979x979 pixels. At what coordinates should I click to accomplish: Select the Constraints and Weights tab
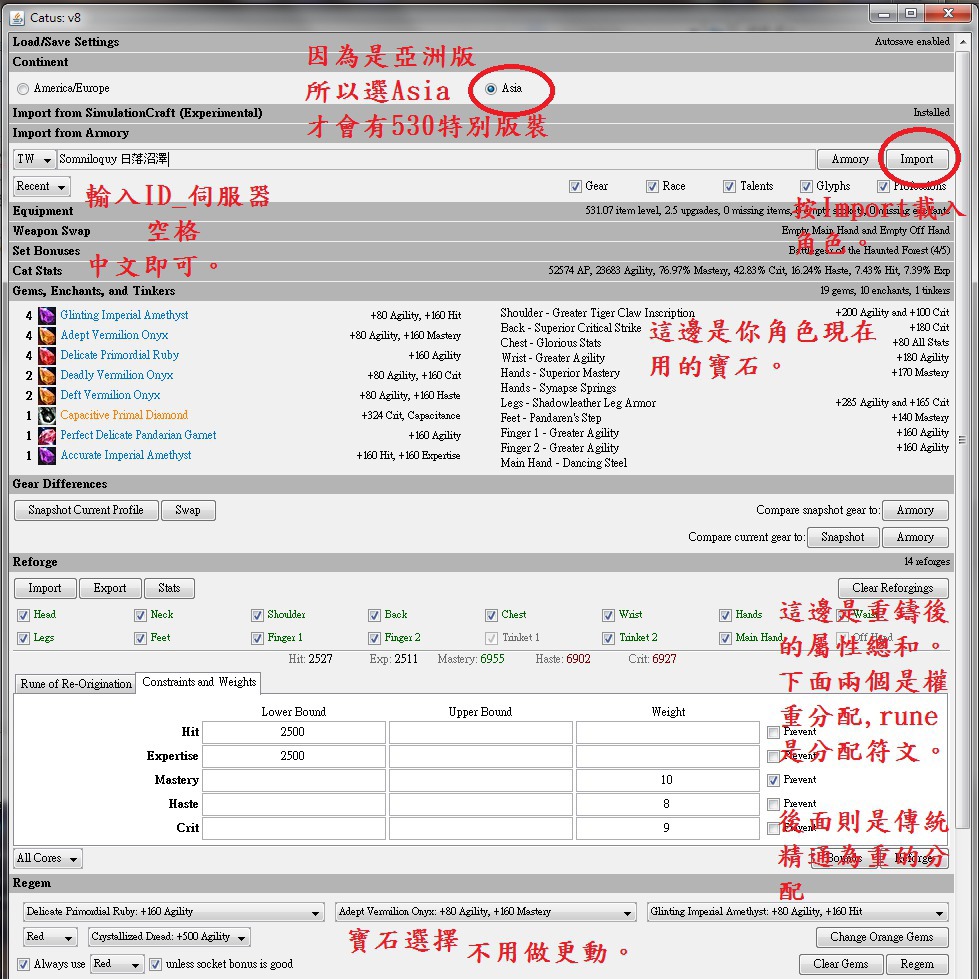pos(199,682)
